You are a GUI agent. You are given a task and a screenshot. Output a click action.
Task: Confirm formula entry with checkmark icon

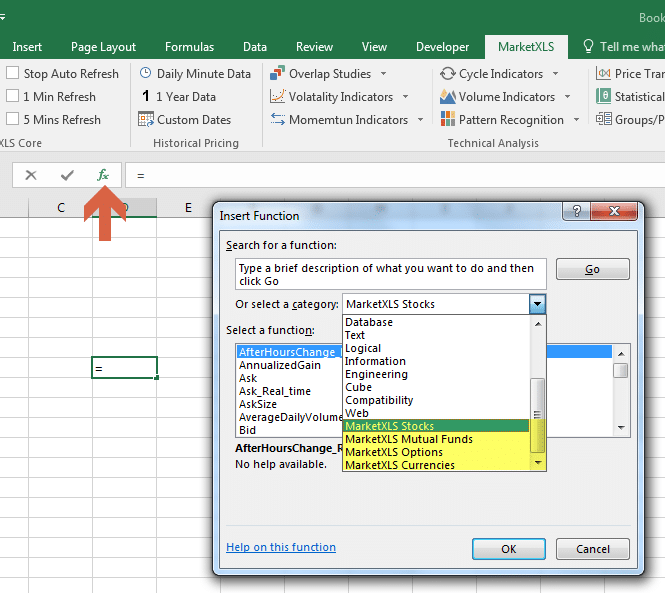pyautogui.click(x=67, y=175)
